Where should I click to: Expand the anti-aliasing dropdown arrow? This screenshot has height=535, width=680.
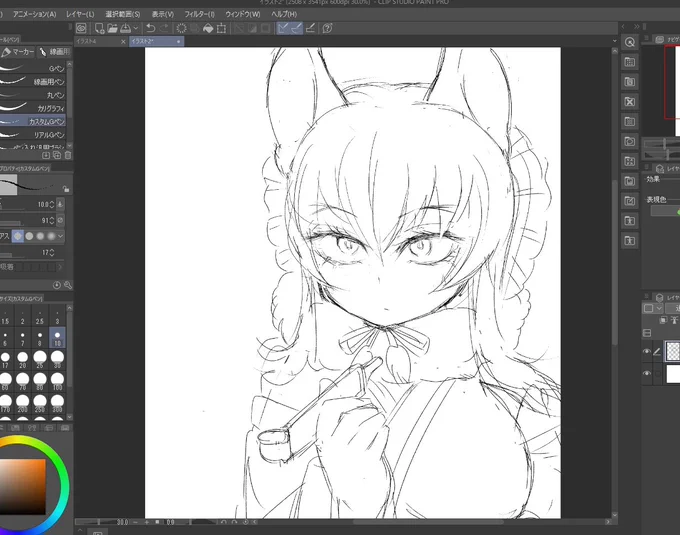pyautogui.click(x=61, y=236)
